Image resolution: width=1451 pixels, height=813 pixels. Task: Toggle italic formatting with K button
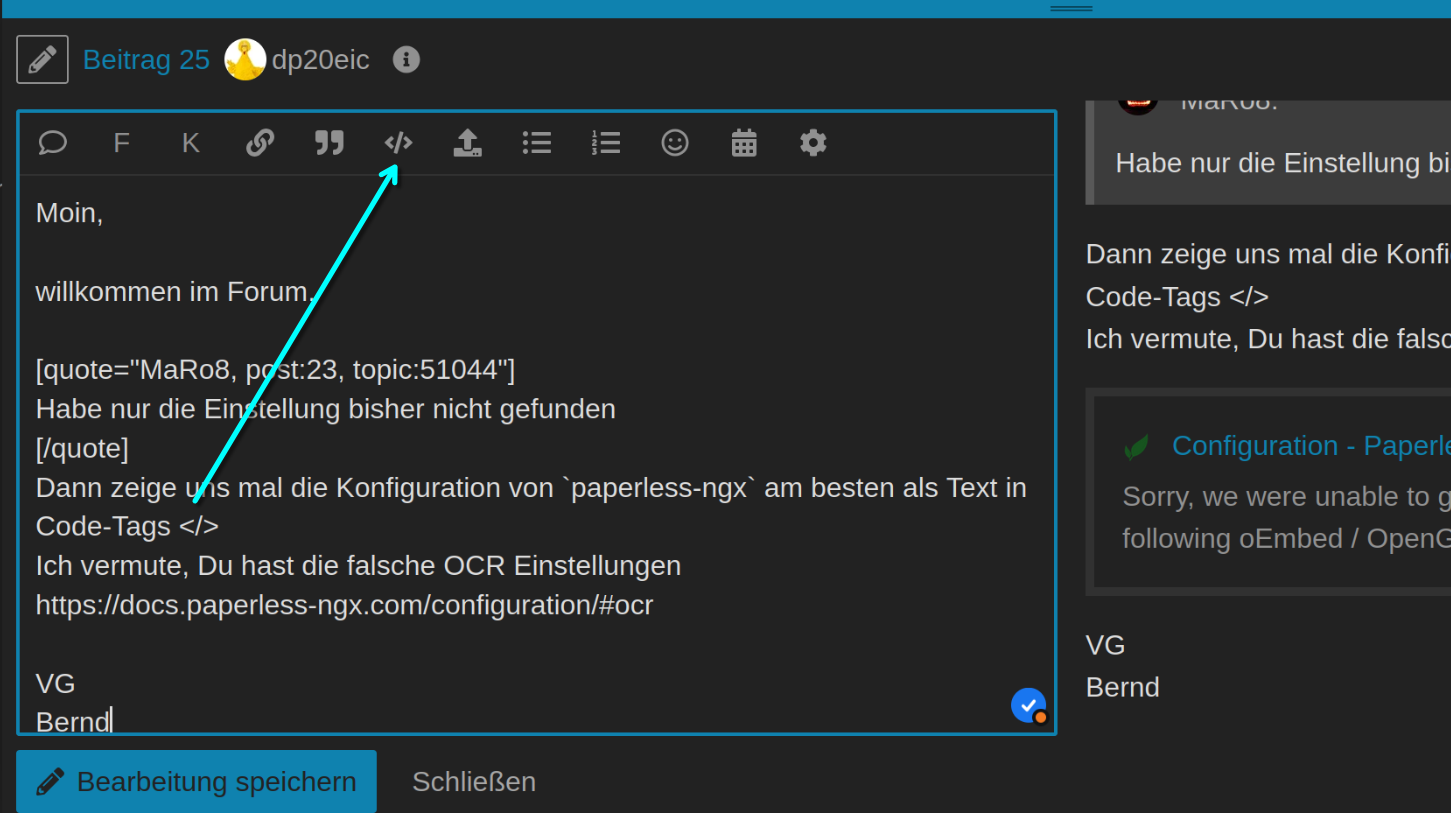(x=190, y=143)
